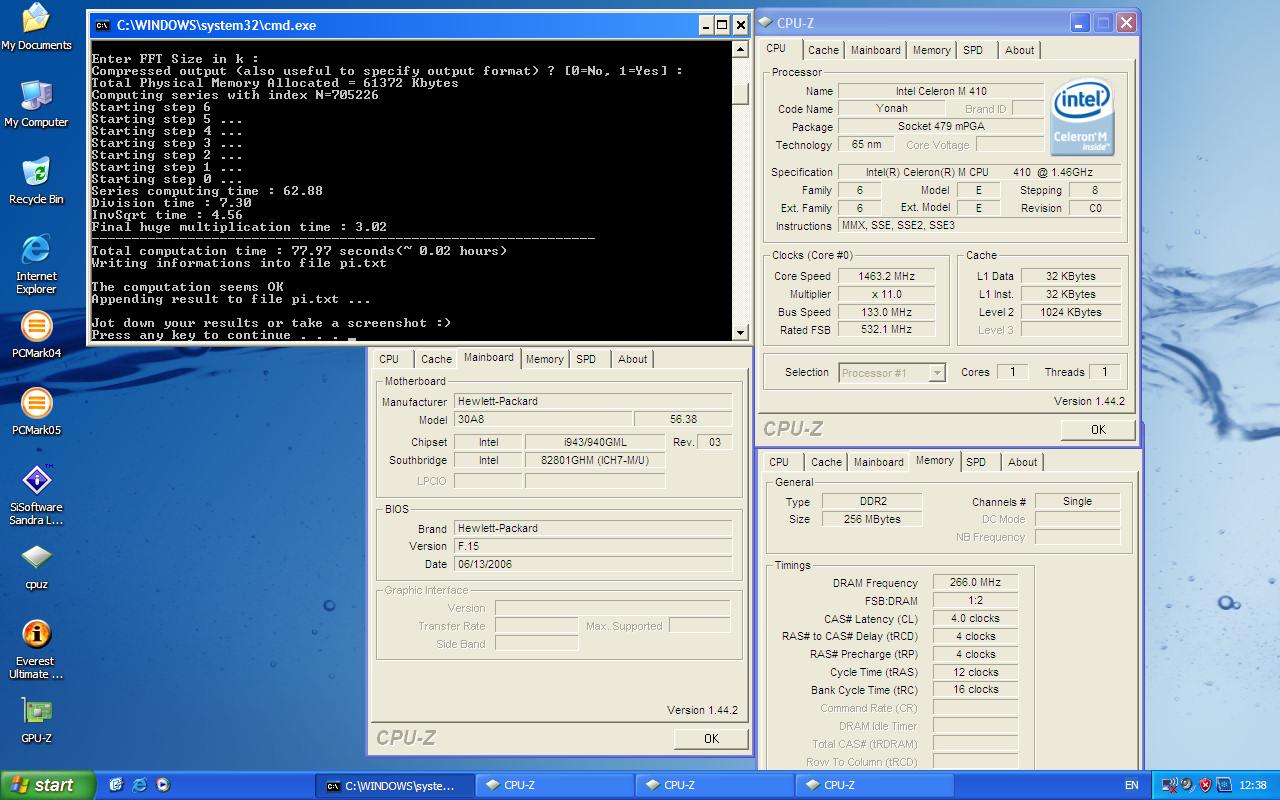The height and width of the screenshot is (800, 1280).
Task: Open Memory tab in Hewlett-Packard mainboard window
Action: point(544,359)
